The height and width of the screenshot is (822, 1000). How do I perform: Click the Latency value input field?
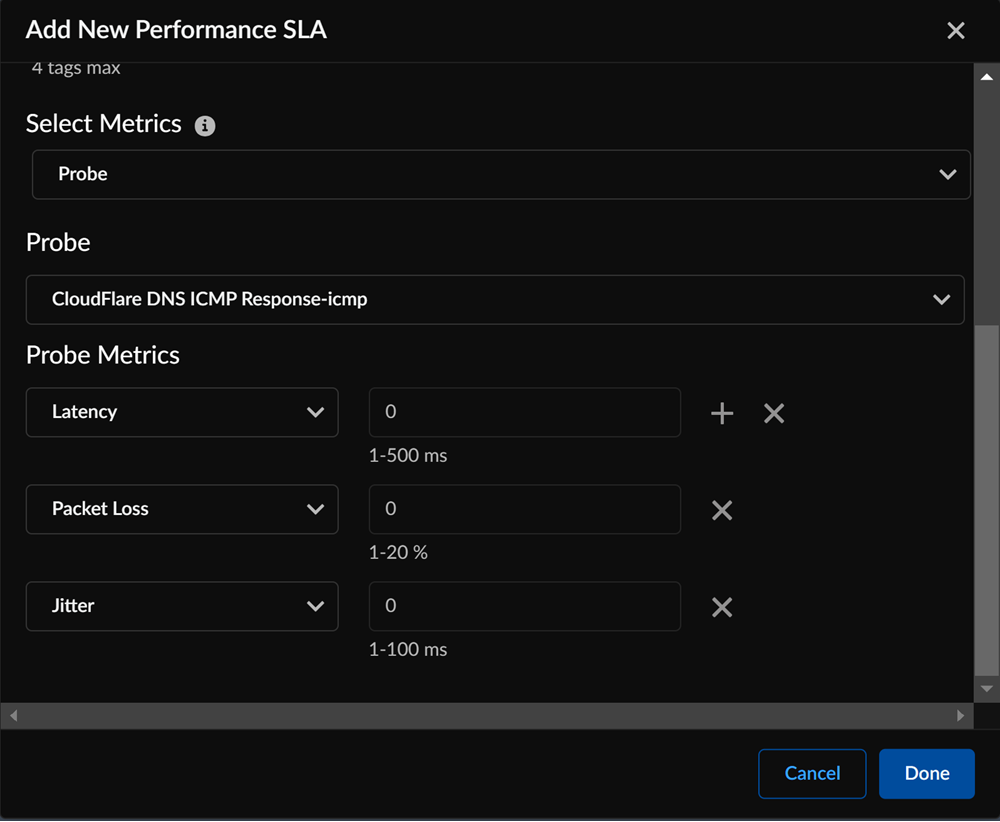tap(525, 412)
